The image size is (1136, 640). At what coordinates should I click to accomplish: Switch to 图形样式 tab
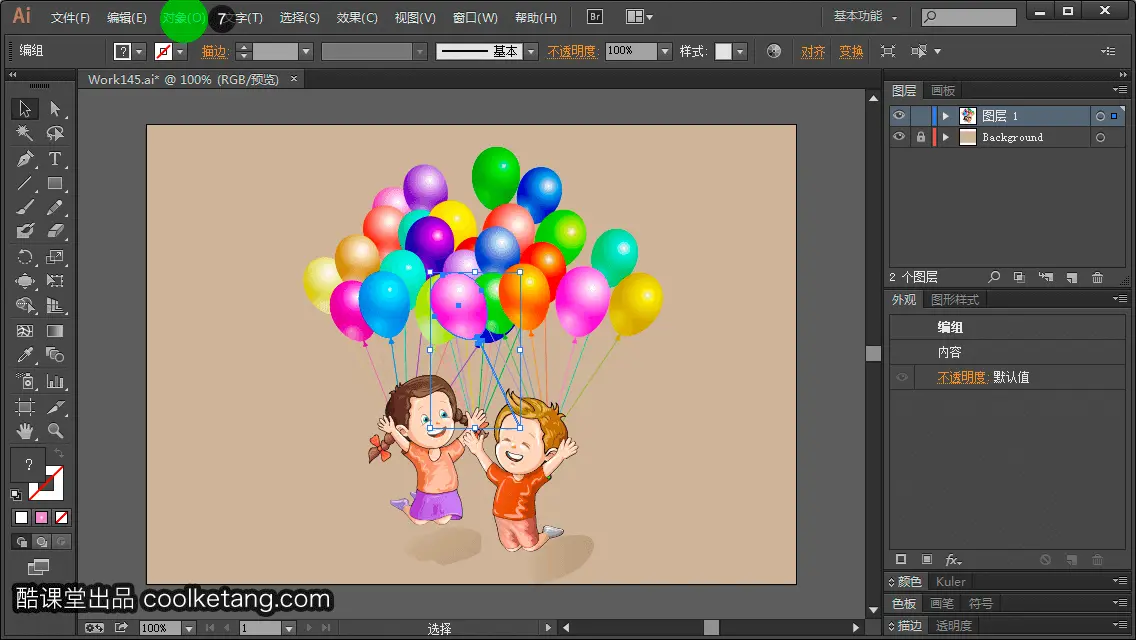(955, 299)
